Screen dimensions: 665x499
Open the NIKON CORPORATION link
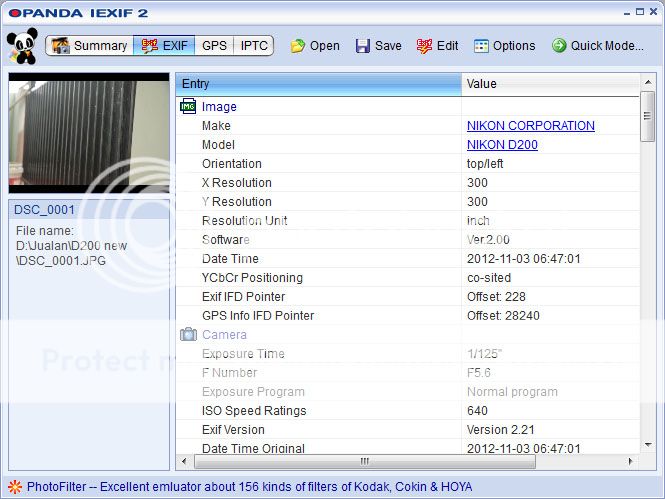530,126
